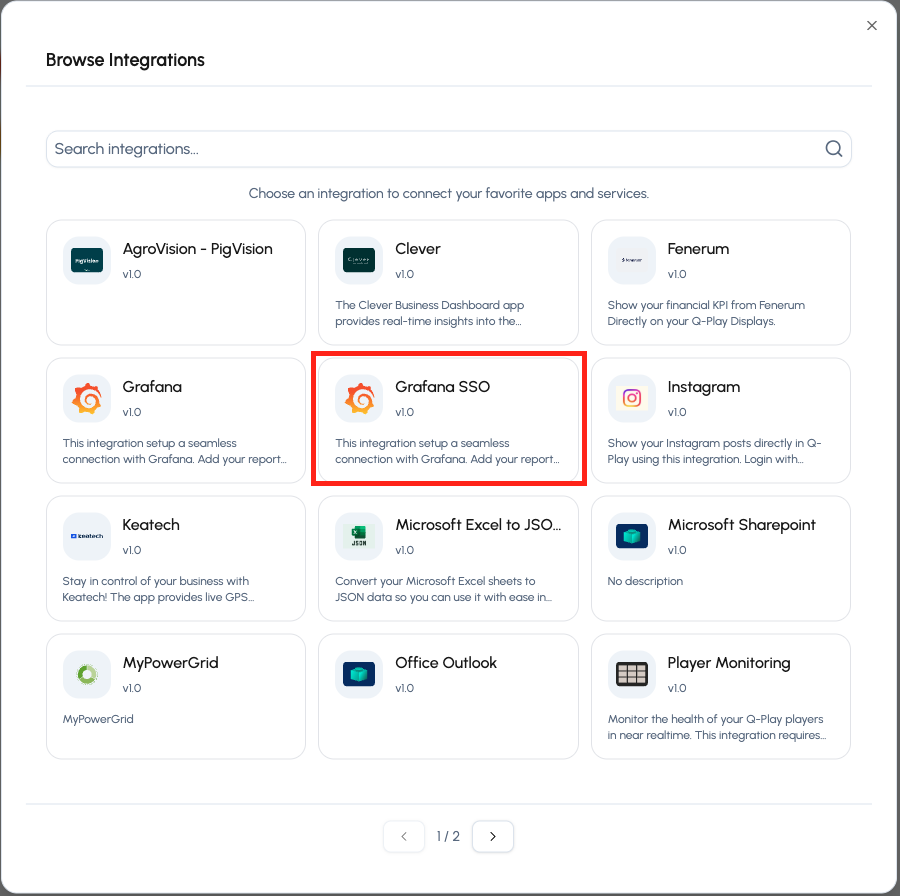Click v1.0 version under AgroVision - PigVision

131,274
